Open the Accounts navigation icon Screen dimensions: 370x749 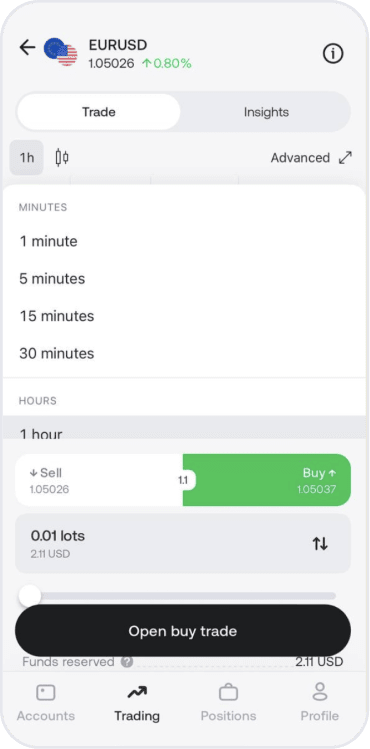pos(46,693)
